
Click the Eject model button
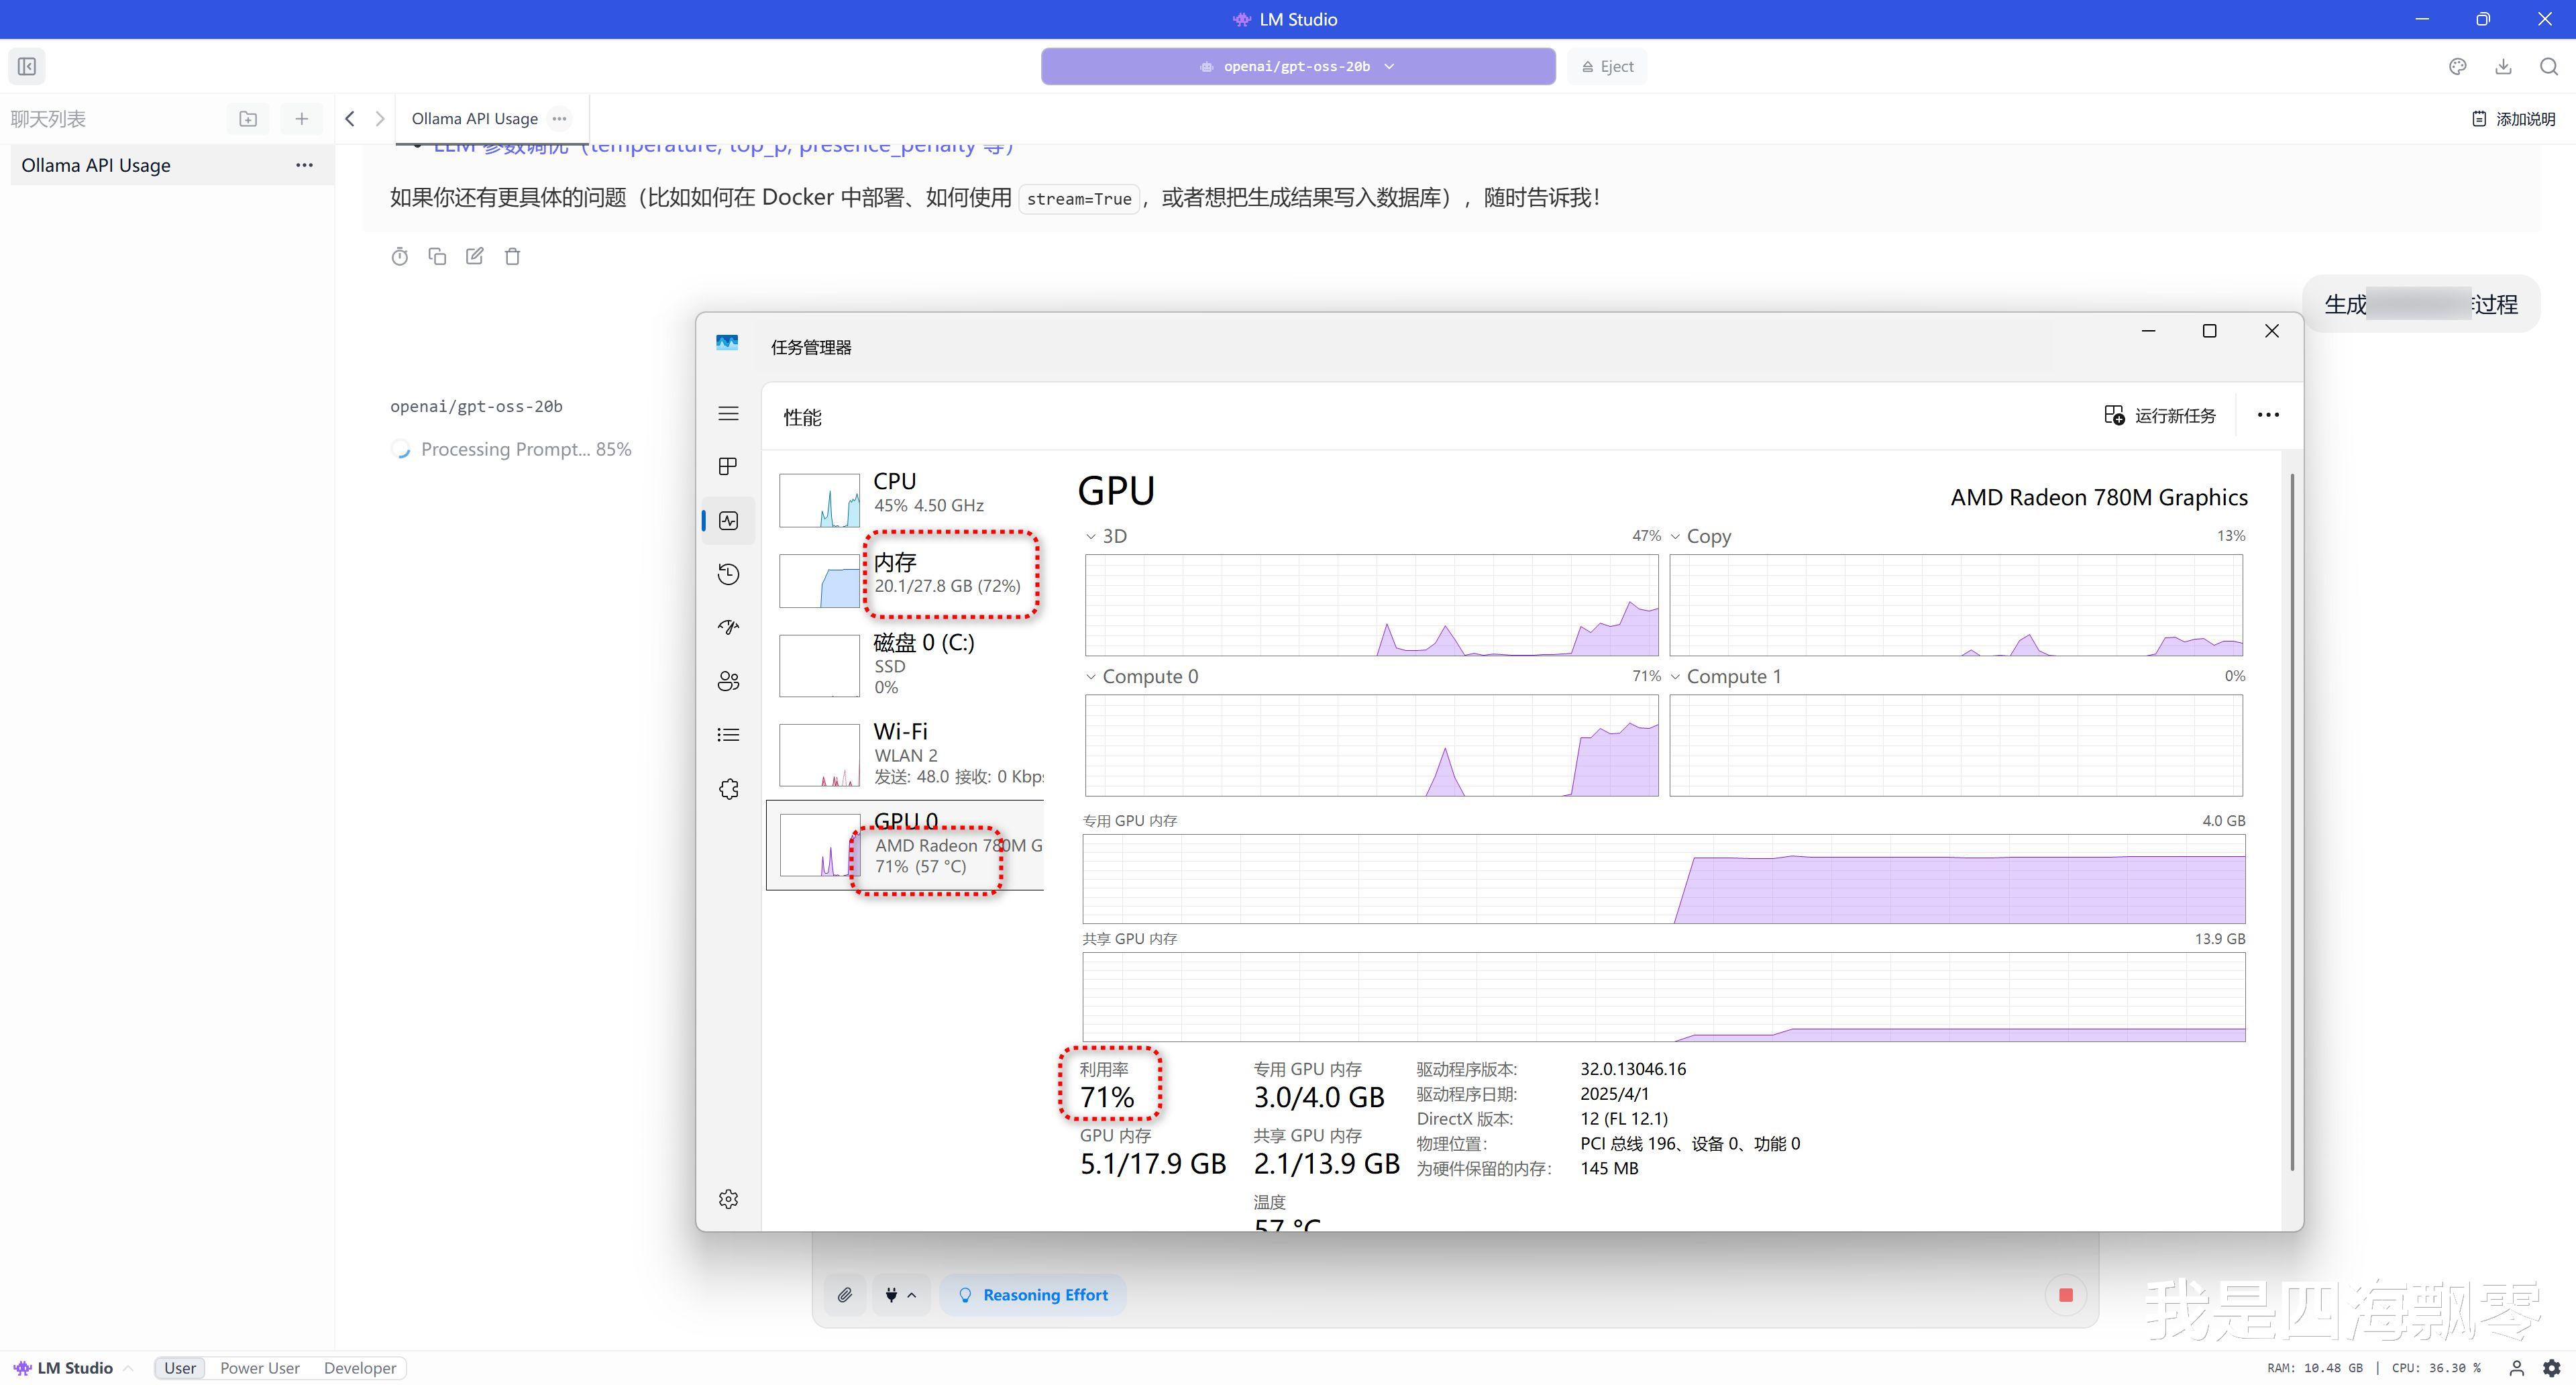(x=1607, y=66)
